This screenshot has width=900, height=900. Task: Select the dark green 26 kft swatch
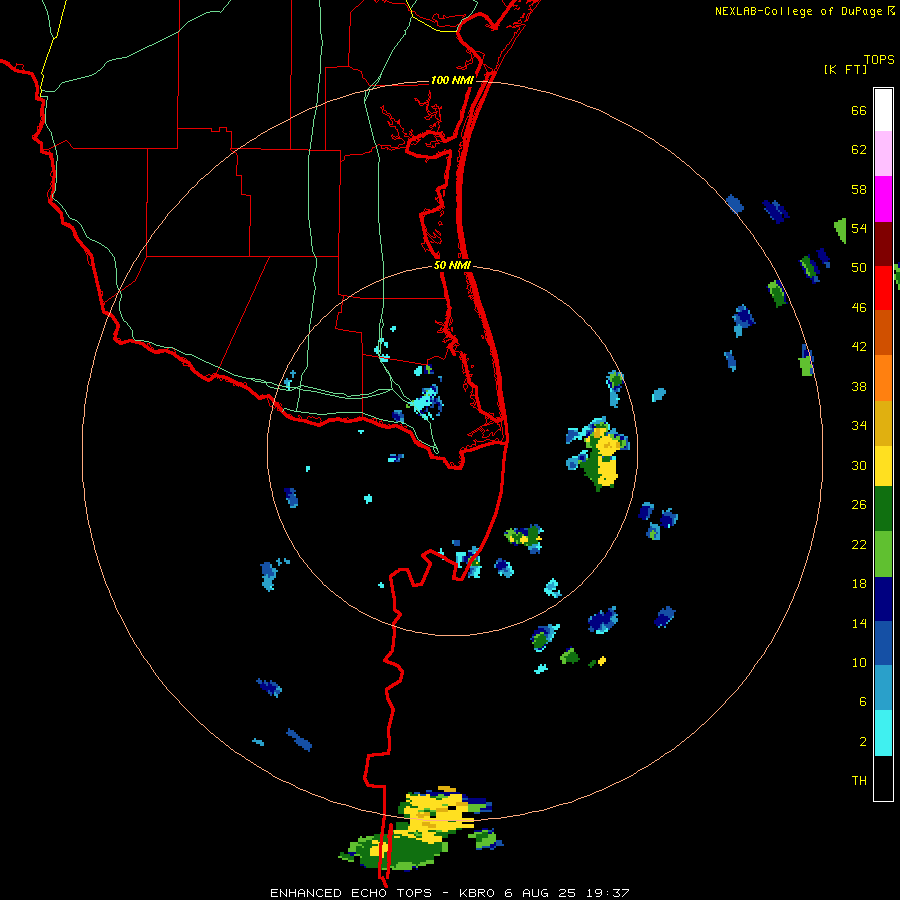click(x=883, y=509)
